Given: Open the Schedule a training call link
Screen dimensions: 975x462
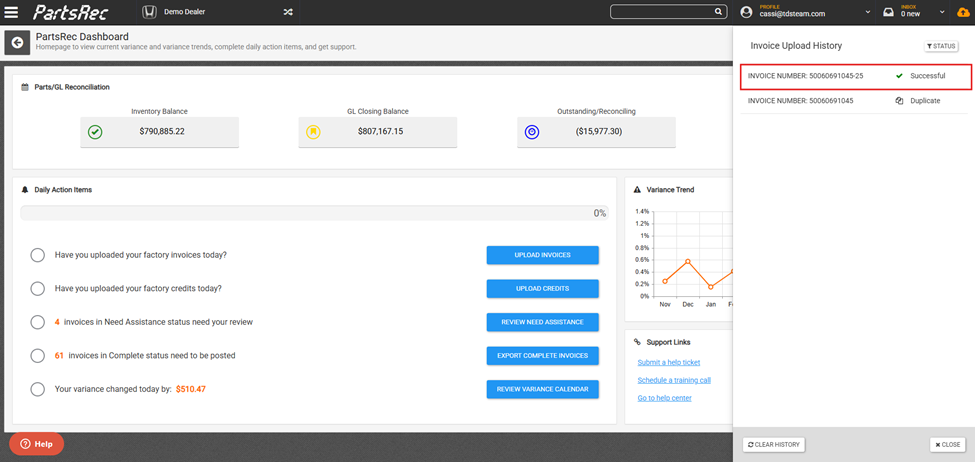Looking at the screenshot, I should (674, 380).
